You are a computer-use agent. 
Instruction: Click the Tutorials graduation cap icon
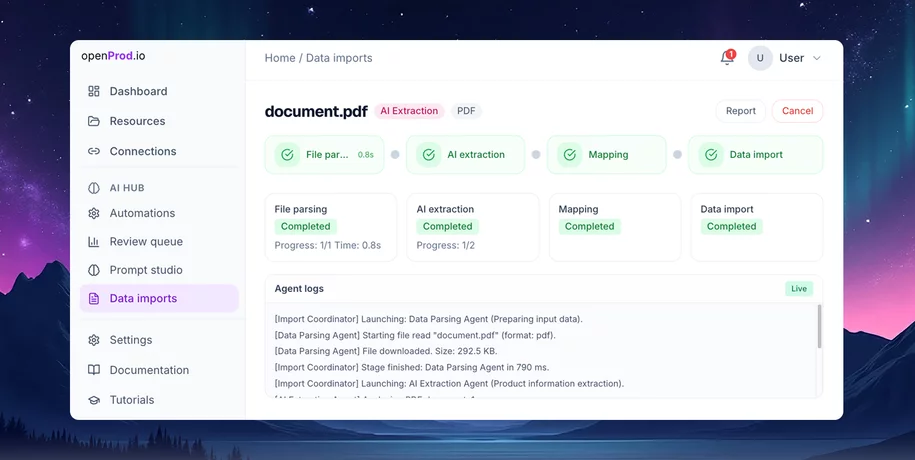[94, 400]
